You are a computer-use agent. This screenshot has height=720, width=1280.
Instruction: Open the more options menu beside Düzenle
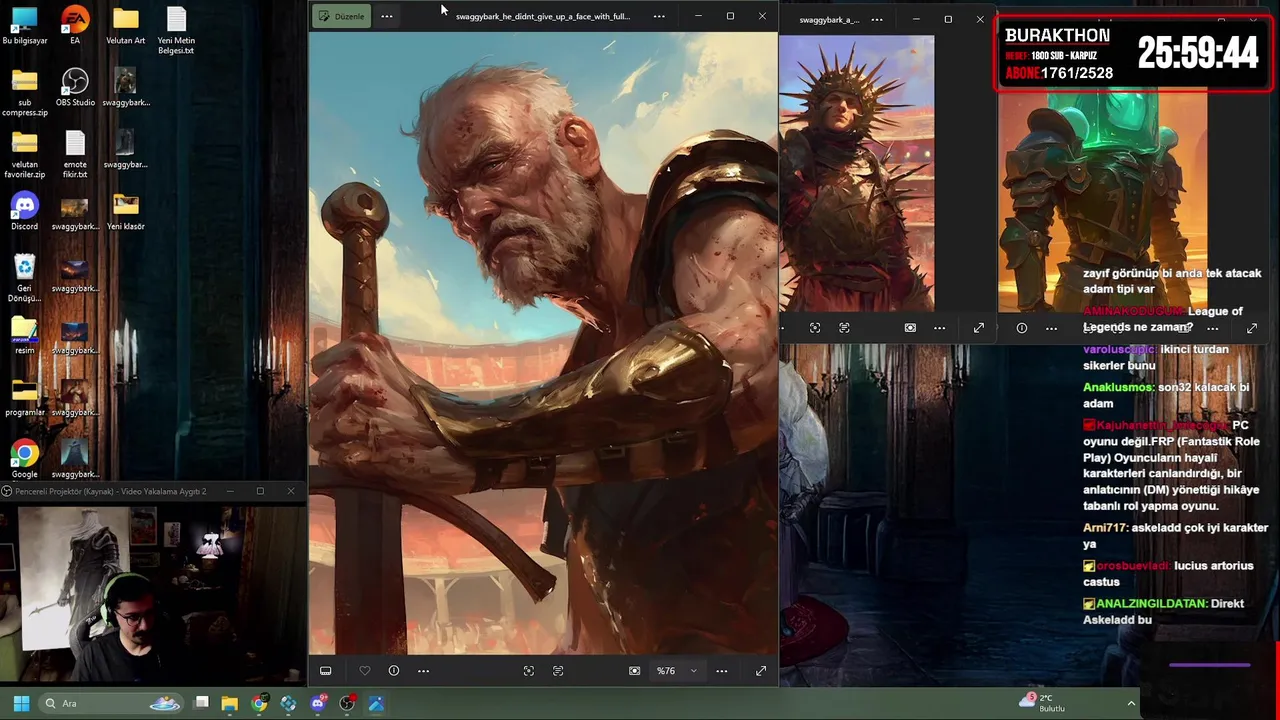387,16
